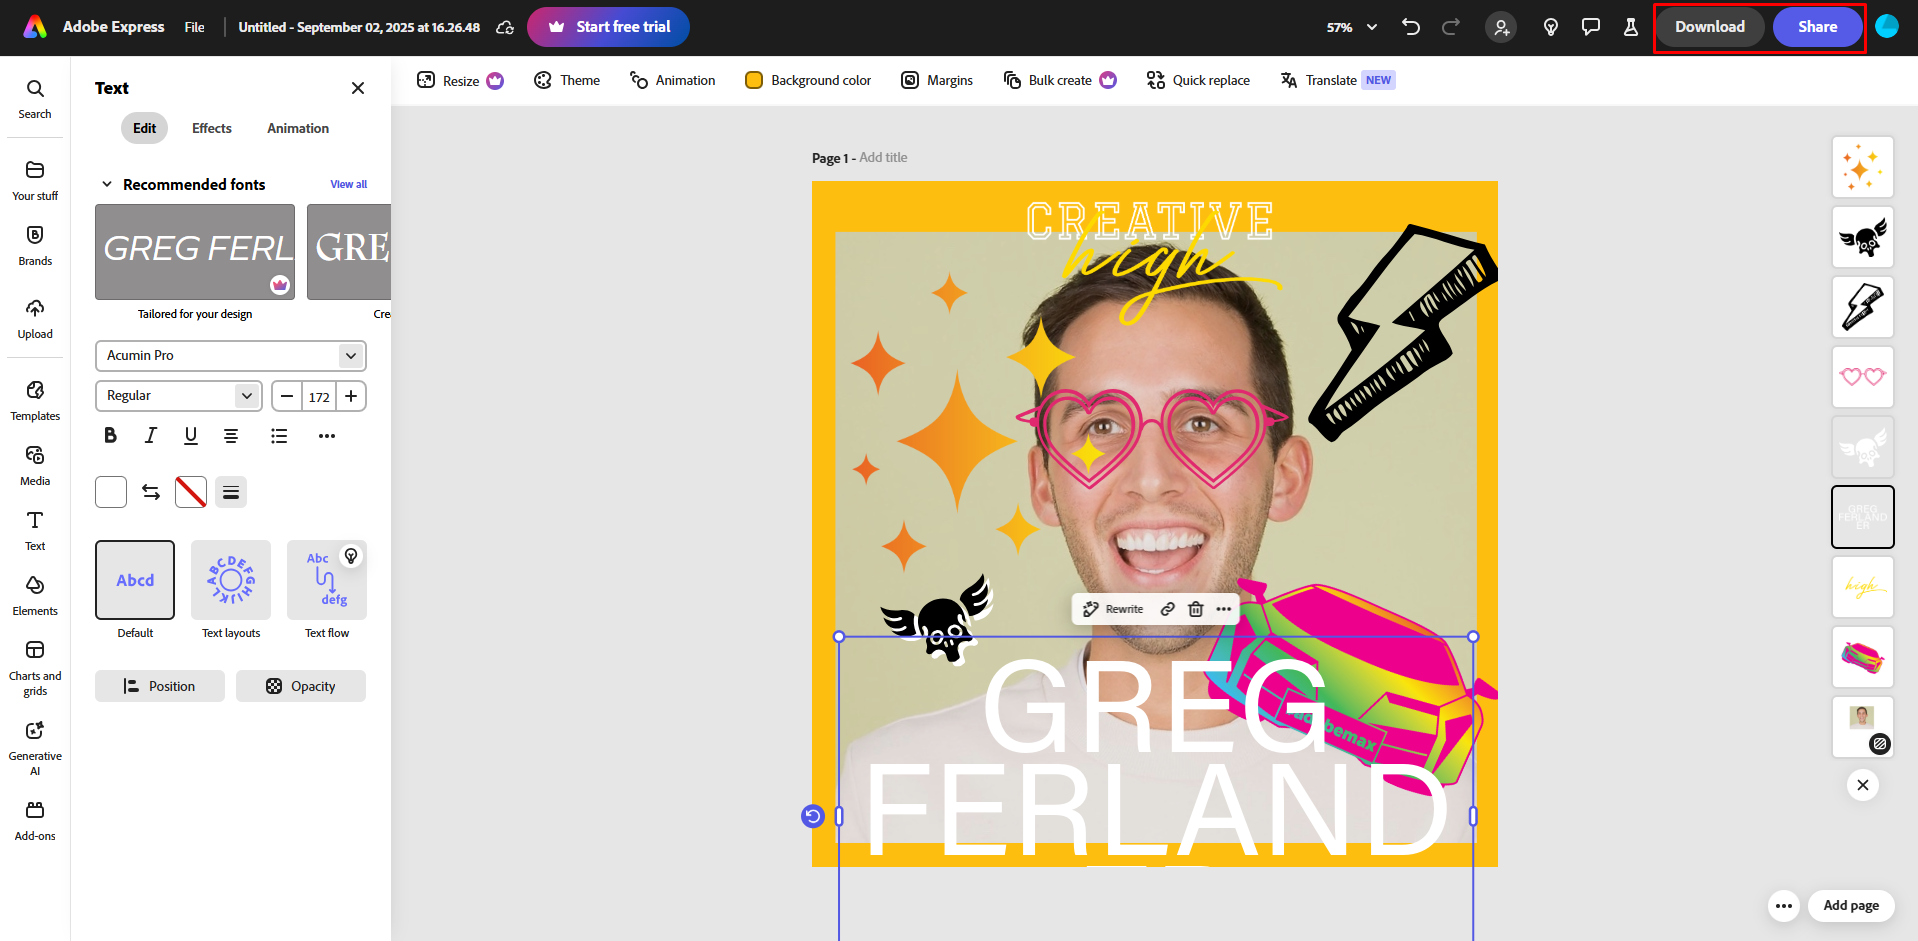Viewport: 1918px width, 941px height.
Task: Undo the last action
Action: point(1411,27)
